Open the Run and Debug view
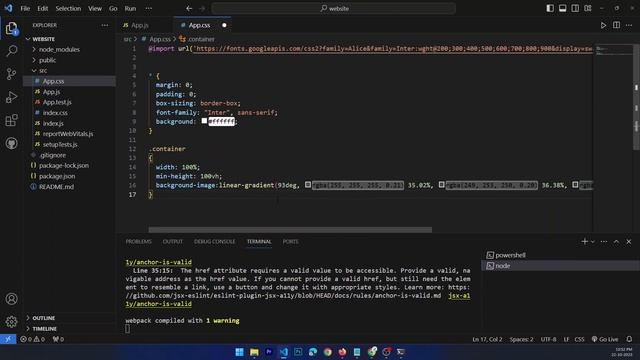 (x=11, y=97)
